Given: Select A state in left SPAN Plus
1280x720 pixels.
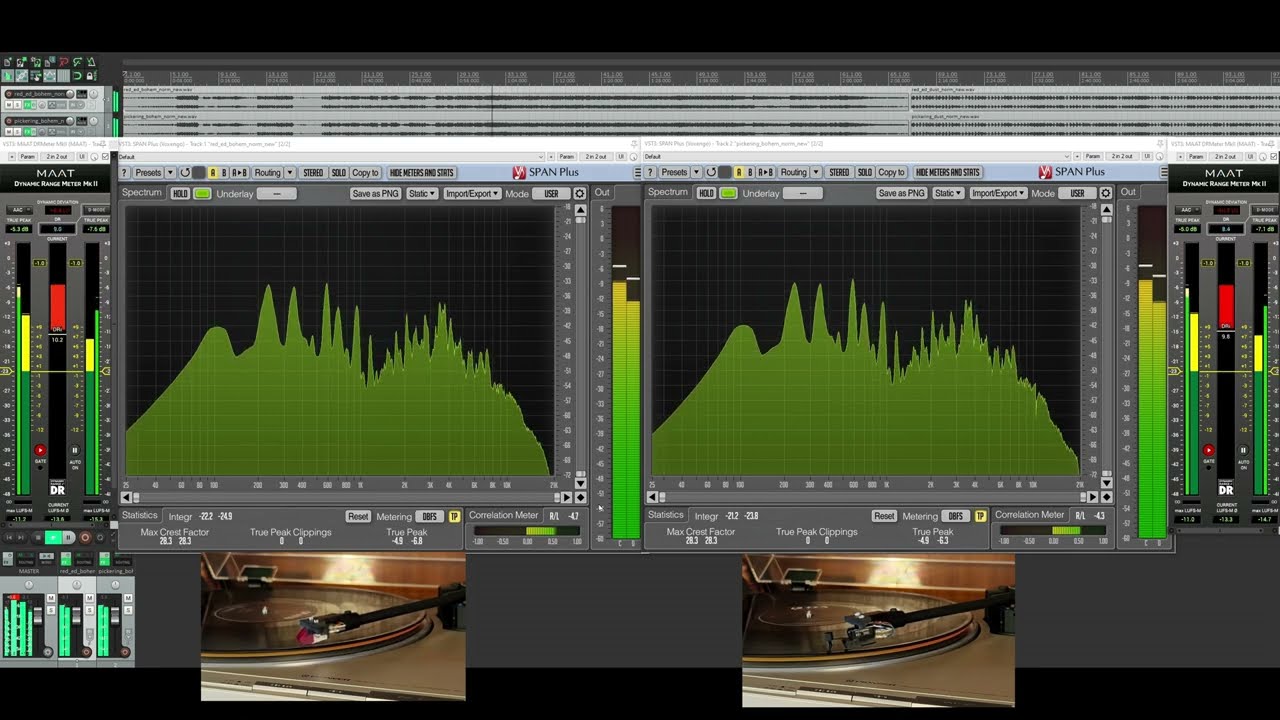Looking at the screenshot, I should tap(212, 172).
